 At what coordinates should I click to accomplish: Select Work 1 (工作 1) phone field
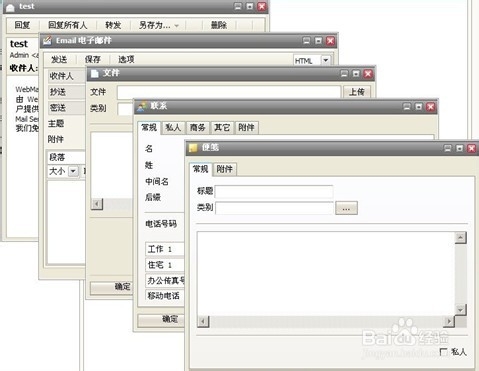pos(165,249)
